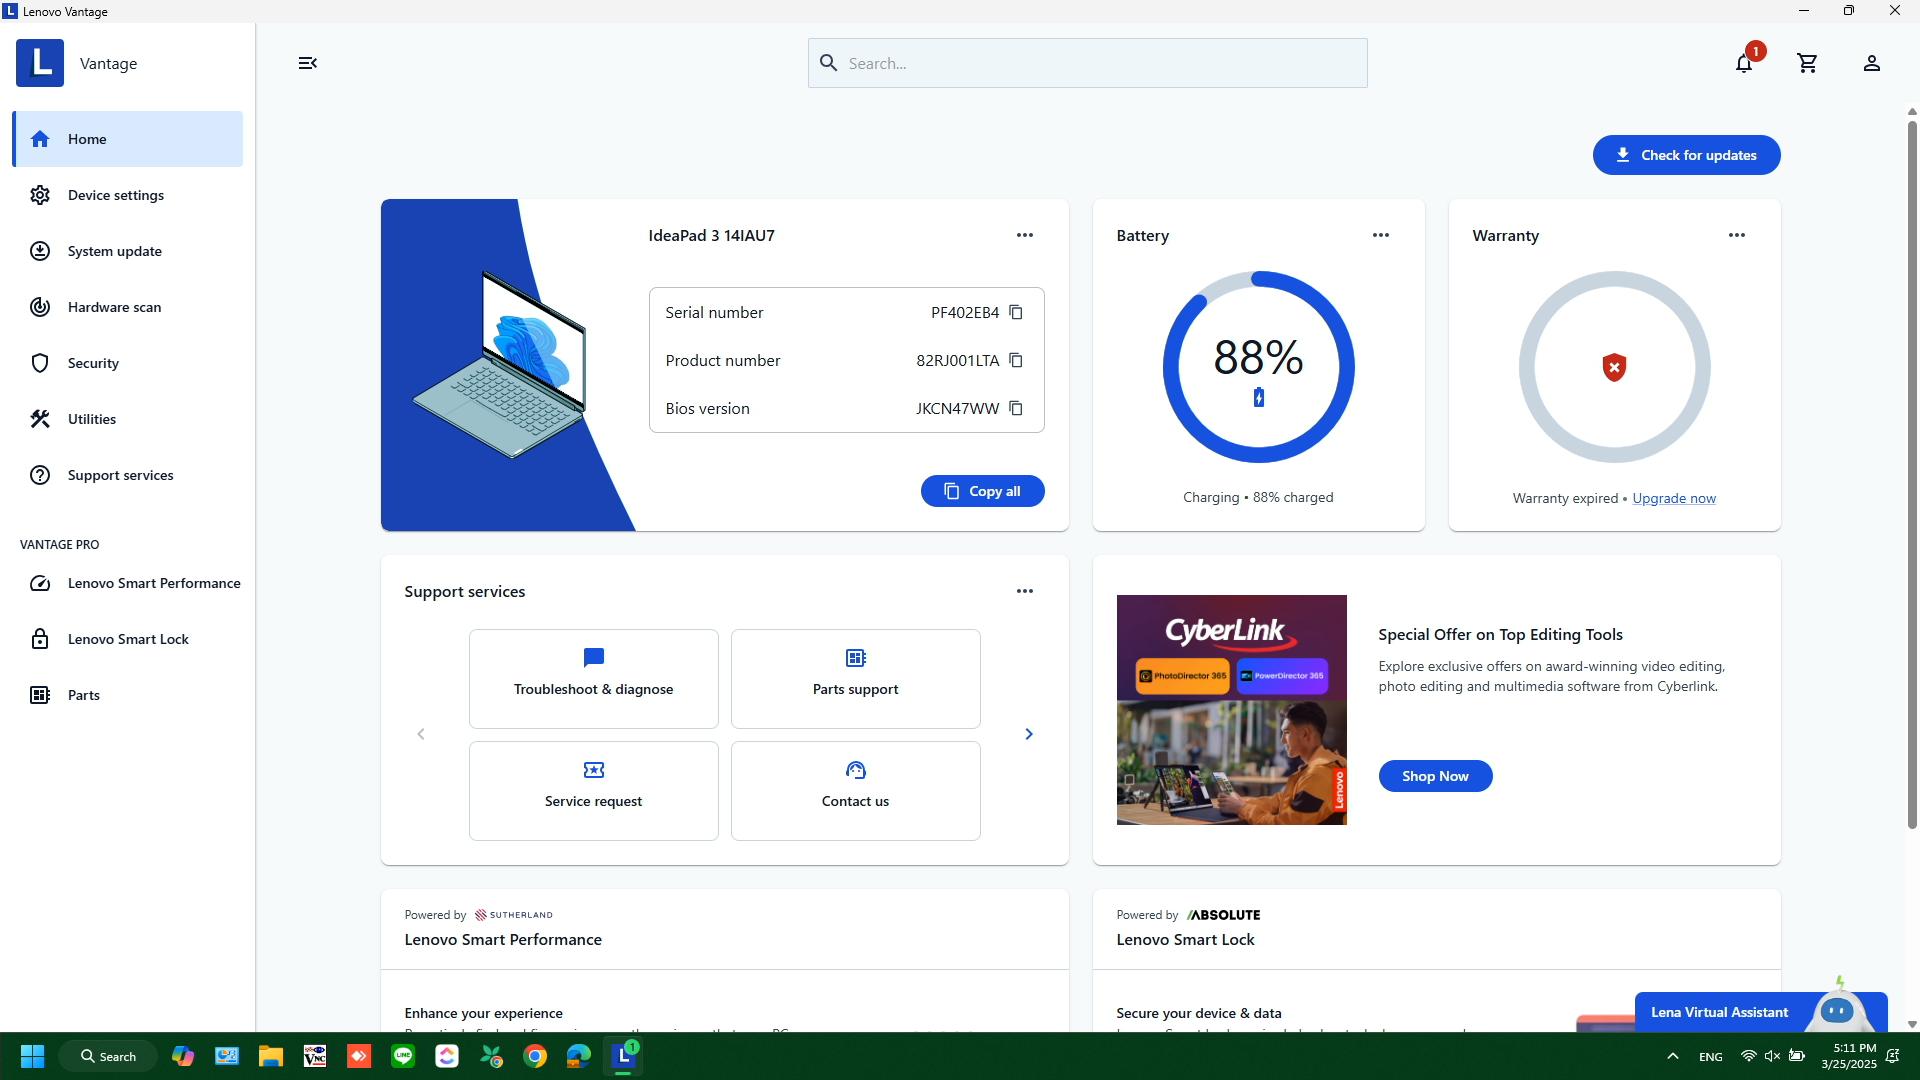
Task: Open Windows notification center icon
Action: 1893,1056
